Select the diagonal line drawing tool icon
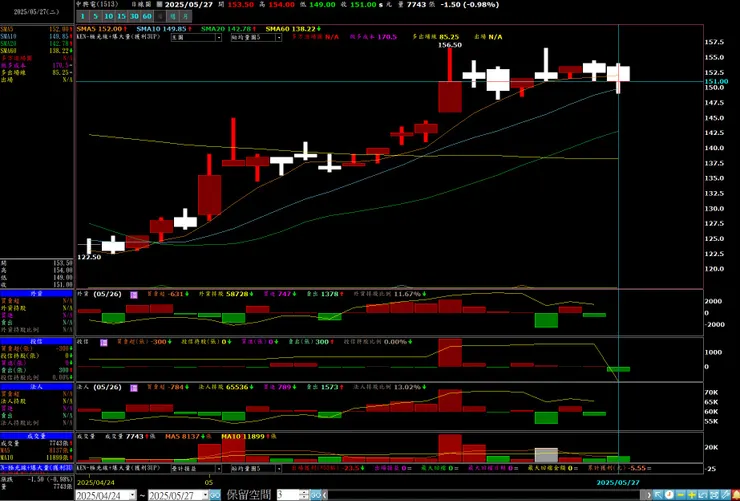The width and height of the screenshot is (740, 501). click(x=725, y=495)
